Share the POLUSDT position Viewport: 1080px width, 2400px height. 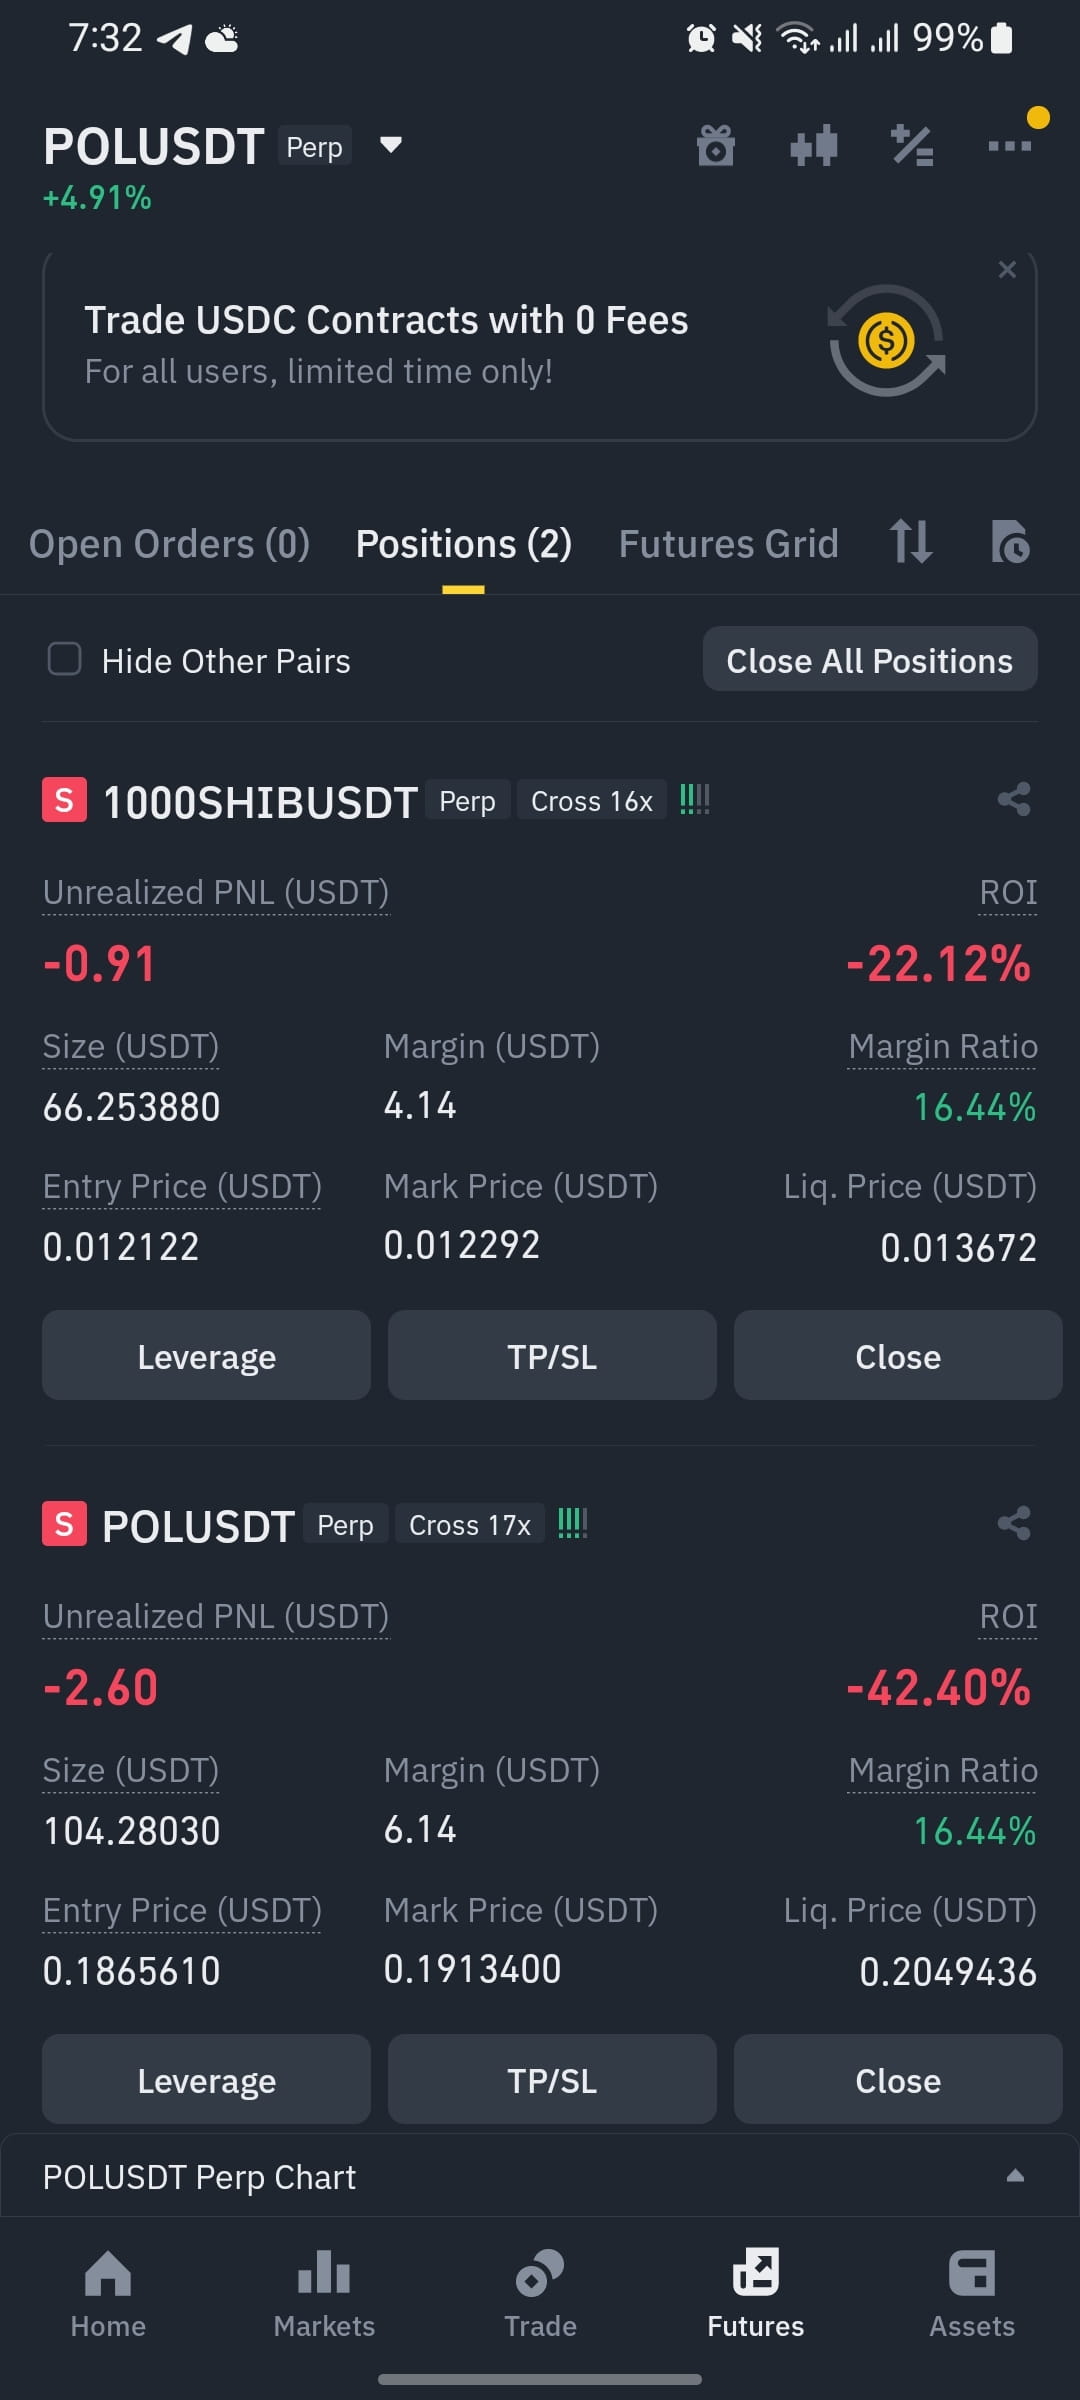click(x=1014, y=1523)
